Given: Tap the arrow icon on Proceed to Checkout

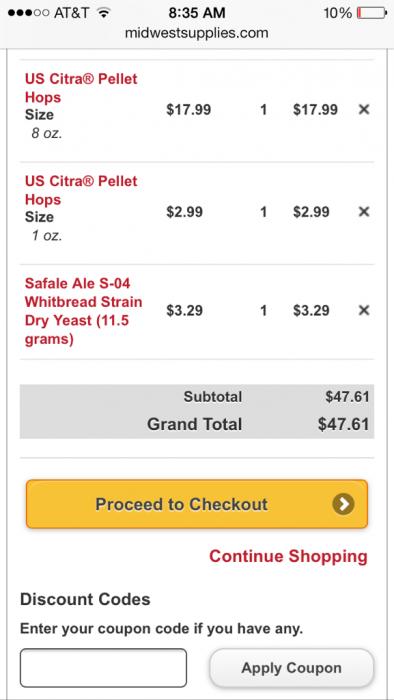Looking at the screenshot, I should [x=343, y=504].
